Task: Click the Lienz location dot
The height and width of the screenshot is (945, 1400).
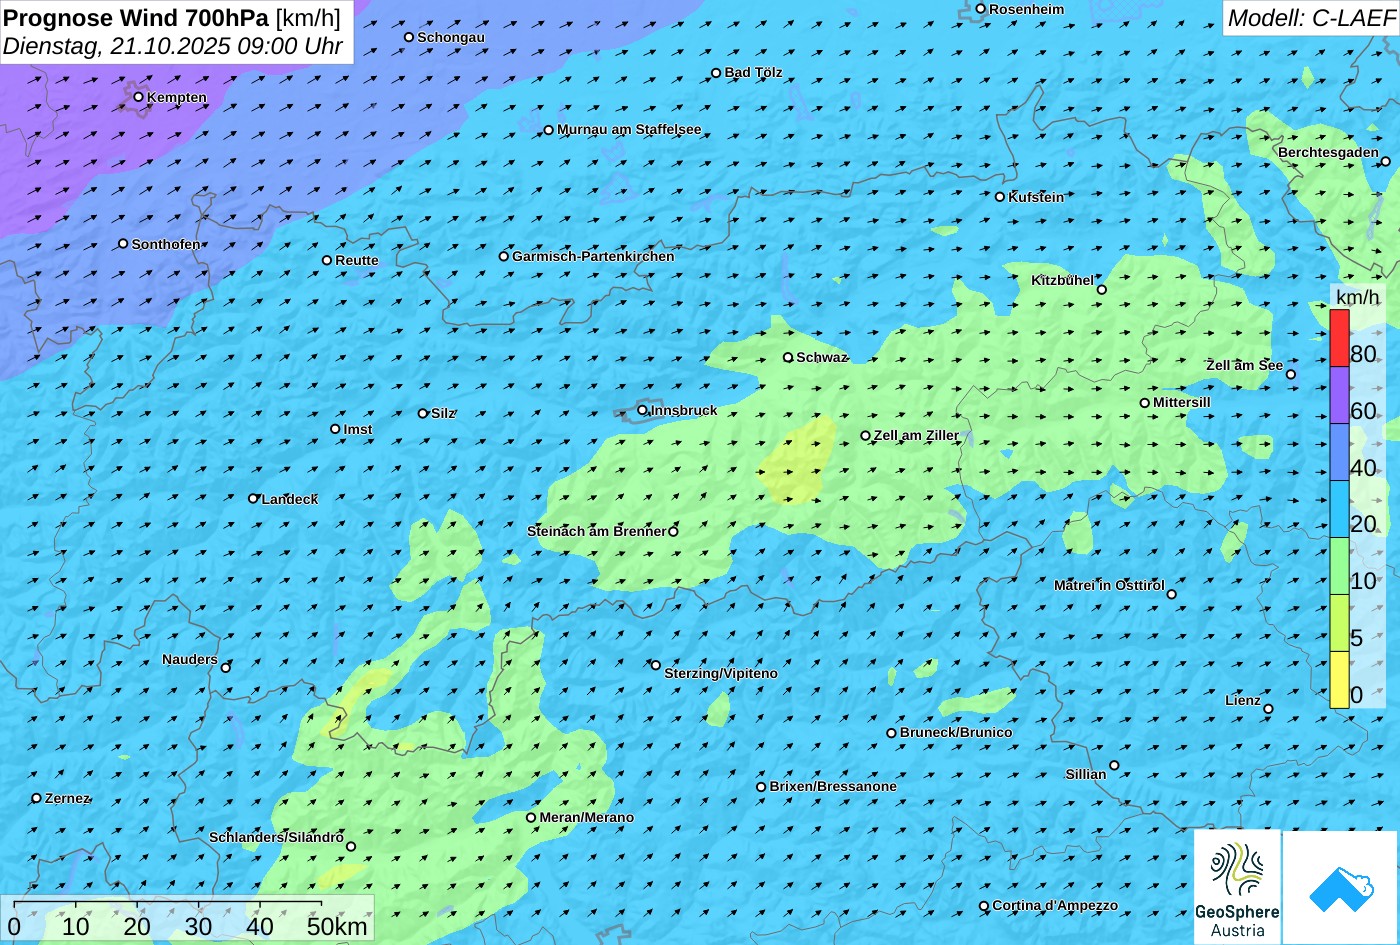Action: point(1268,709)
